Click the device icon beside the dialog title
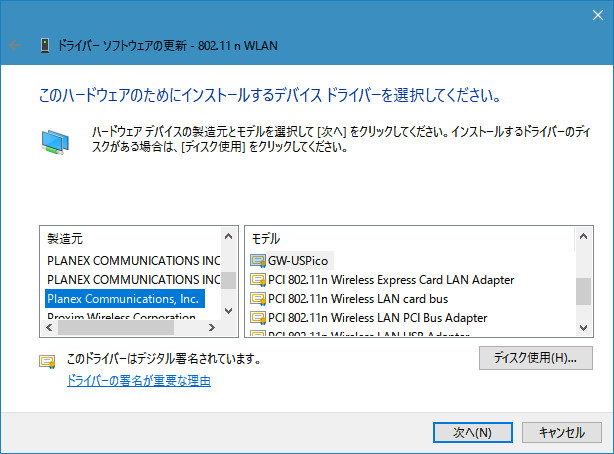This screenshot has height=454, width=614. coord(44,45)
